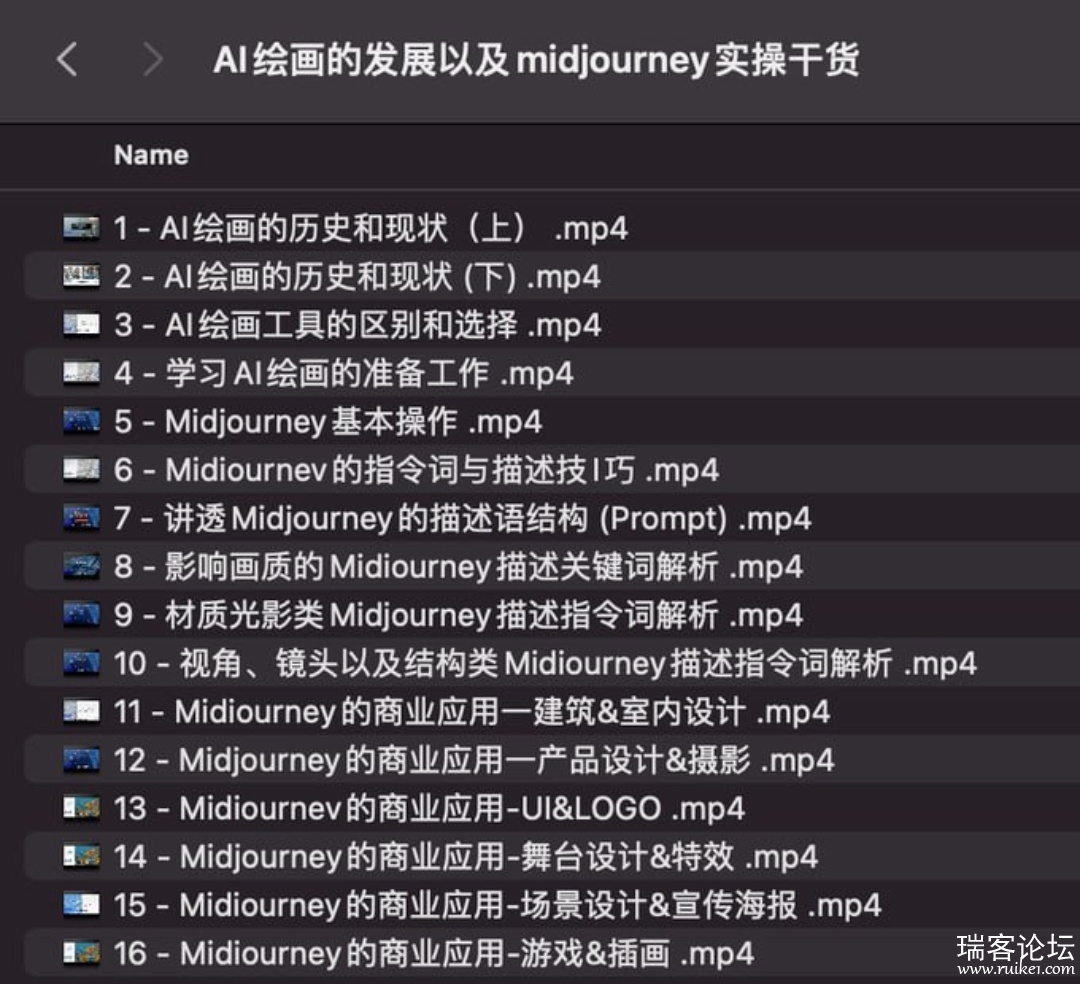
Task: Select file name '14 - Midjourney的商业应用-舞台设计&特效 .mp4'
Action: (466, 857)
